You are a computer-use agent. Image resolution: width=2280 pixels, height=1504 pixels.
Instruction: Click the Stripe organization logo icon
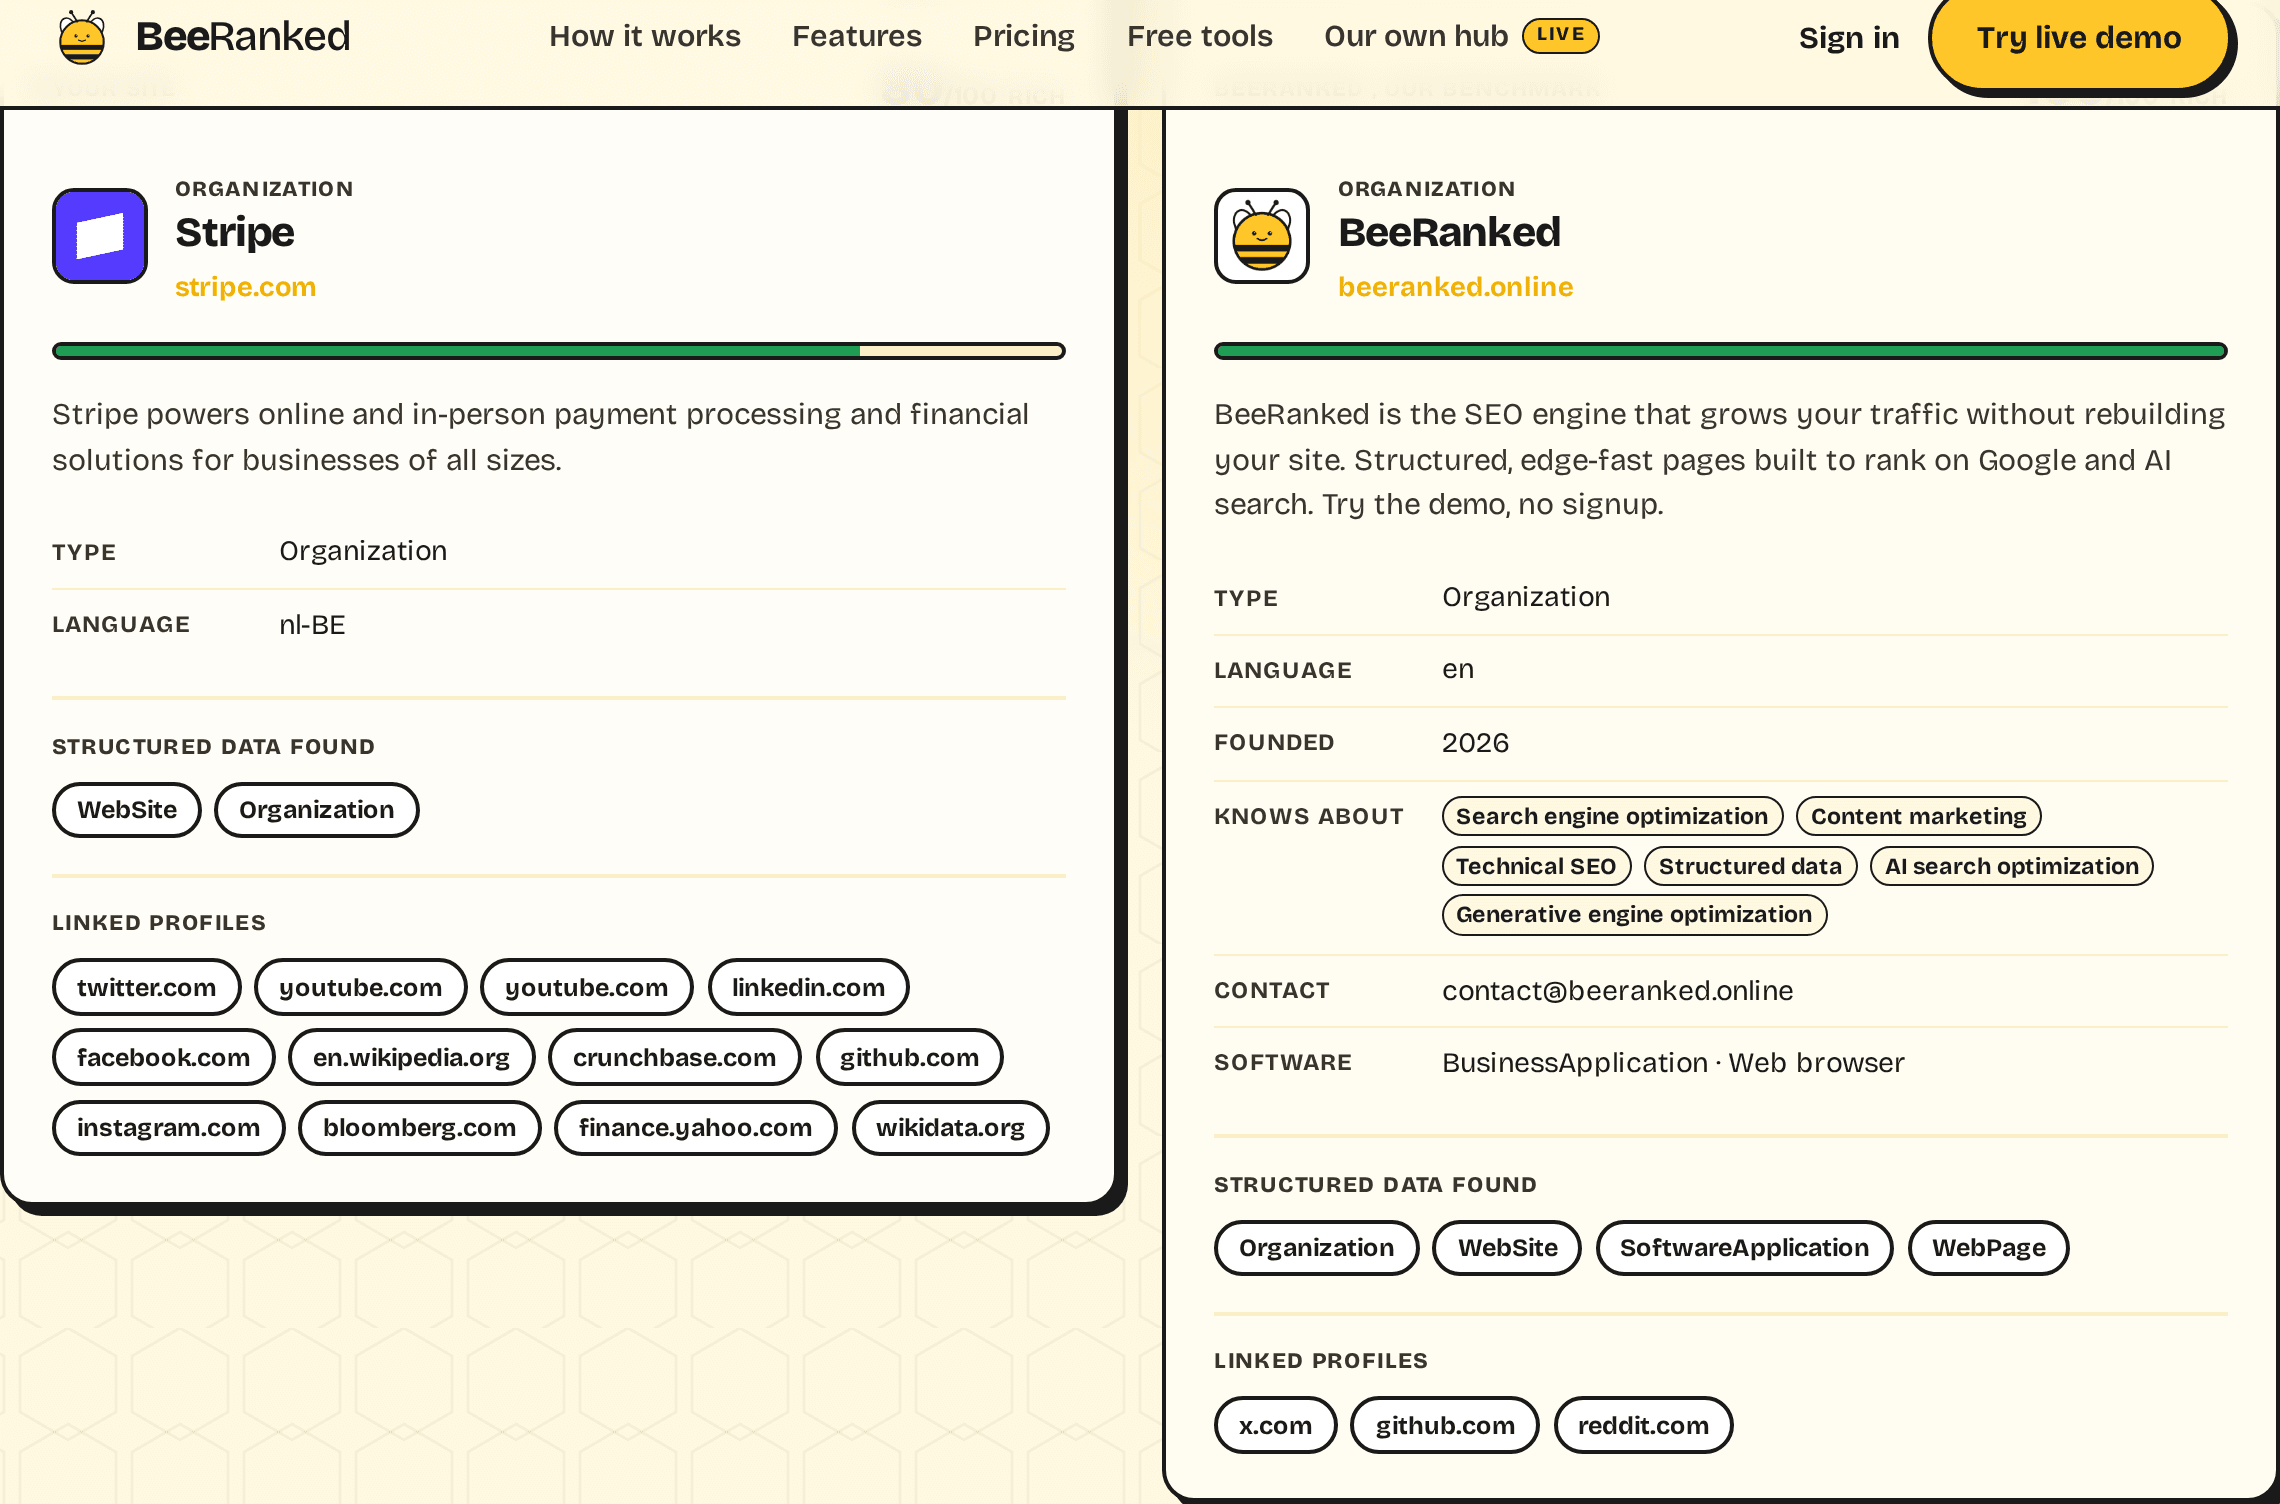point(100,236)
